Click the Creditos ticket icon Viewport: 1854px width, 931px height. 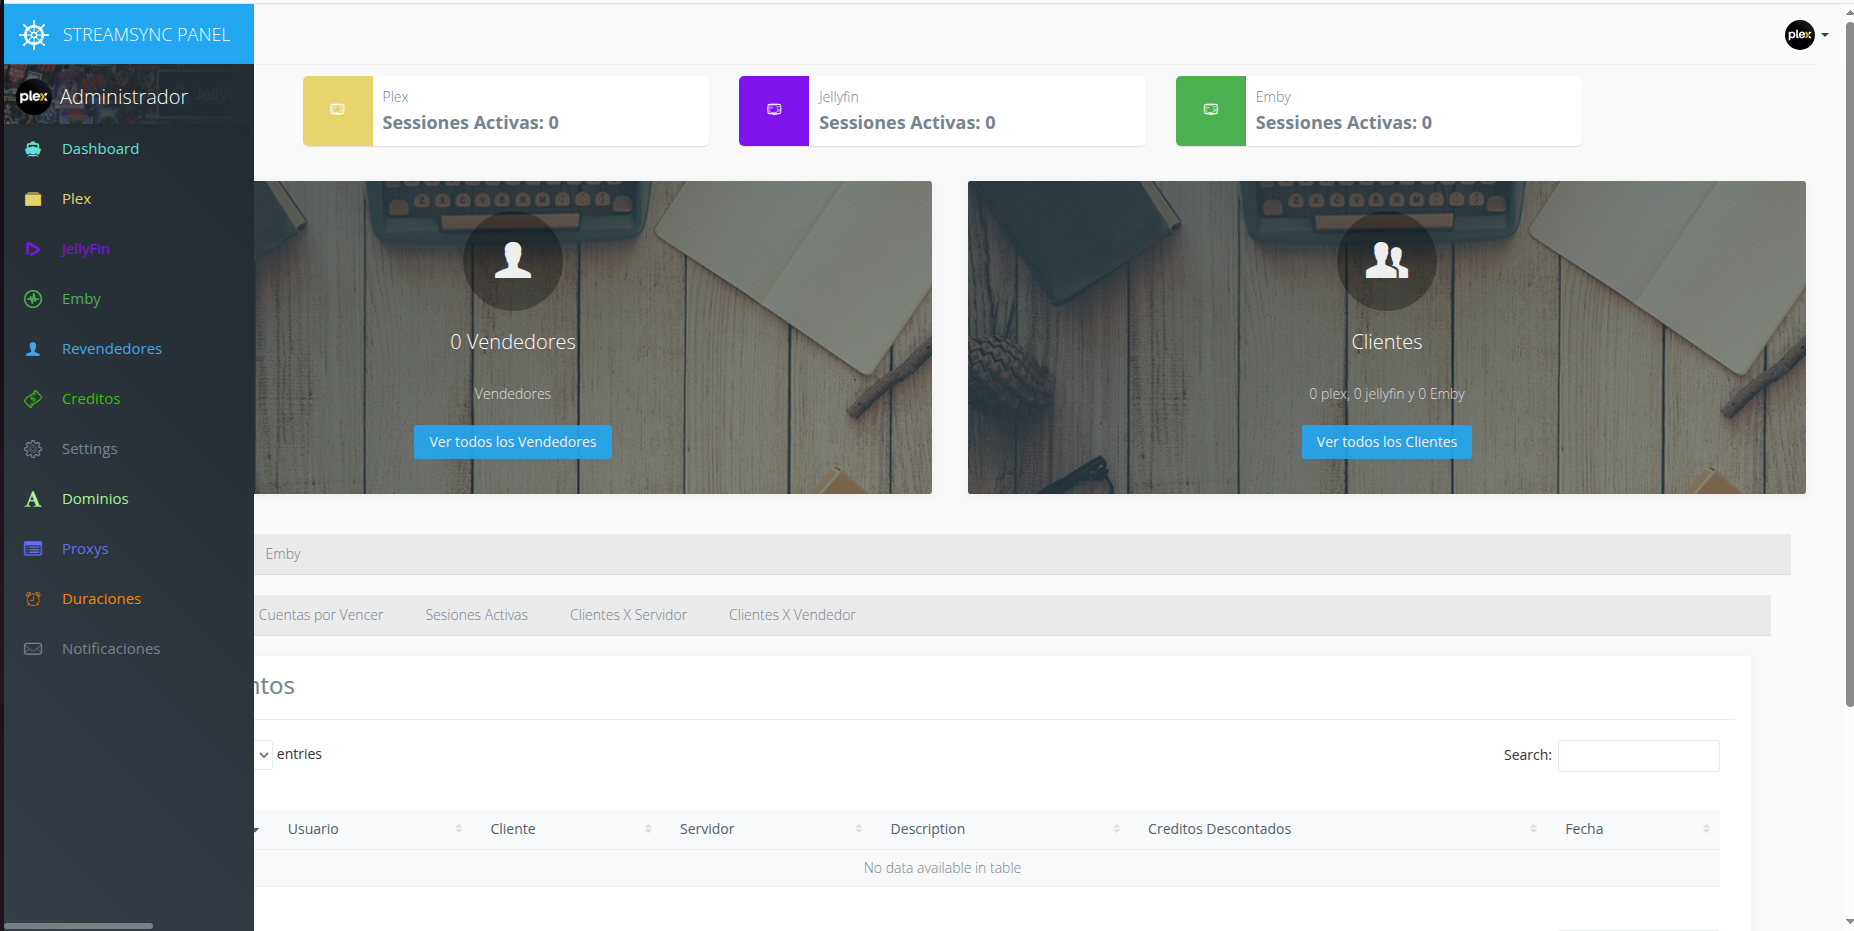click(33, 399)
